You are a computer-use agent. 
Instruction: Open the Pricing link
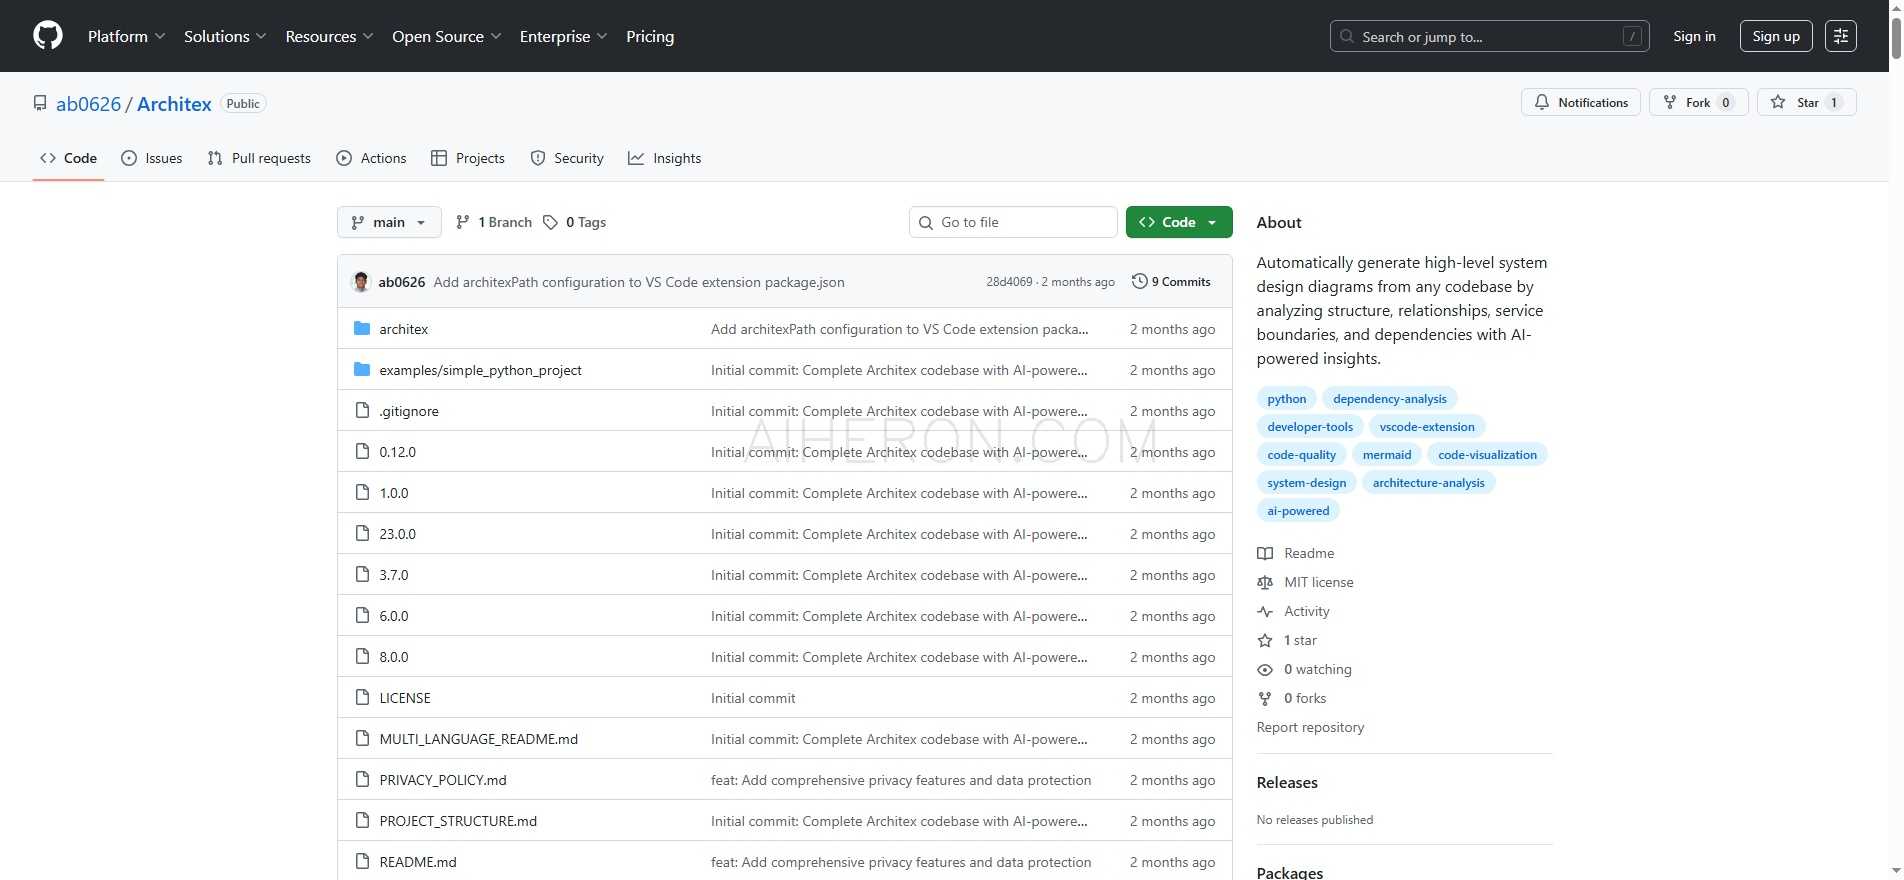tap(650, 36)
